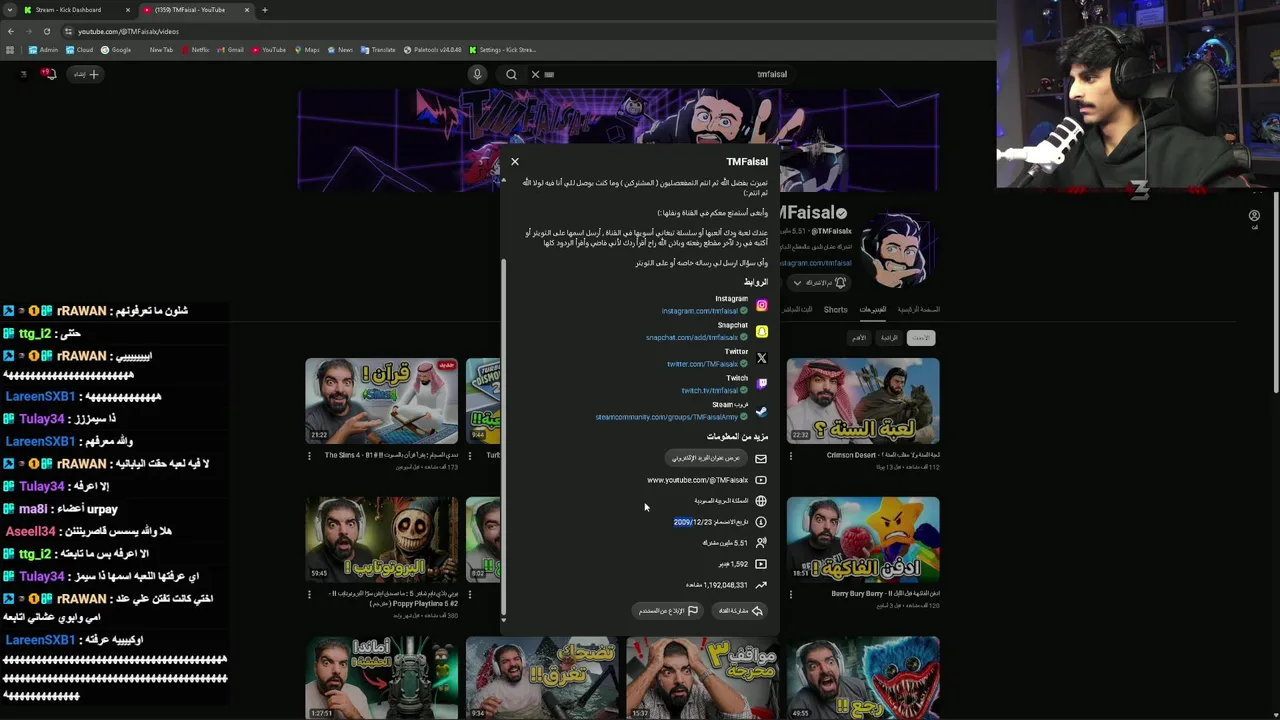Clear the YouTube search box text

[535, 74]
